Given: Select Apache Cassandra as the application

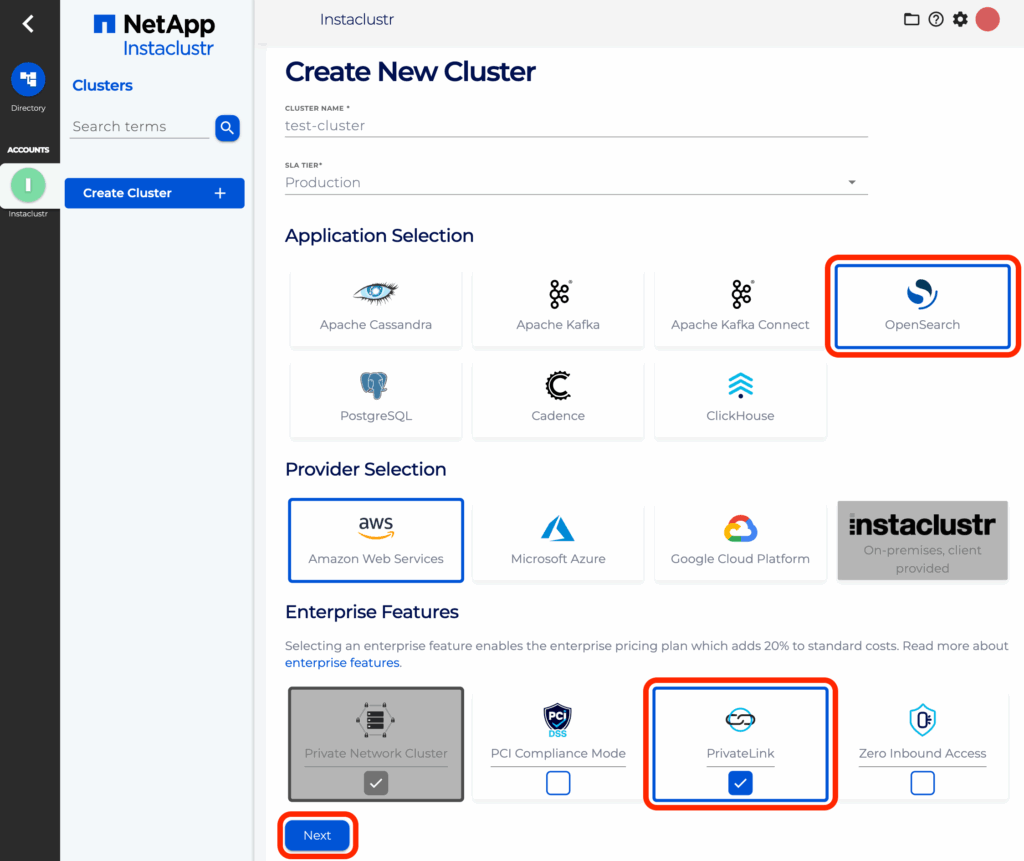Looking at the screenshot, I should tap(375, 306).
